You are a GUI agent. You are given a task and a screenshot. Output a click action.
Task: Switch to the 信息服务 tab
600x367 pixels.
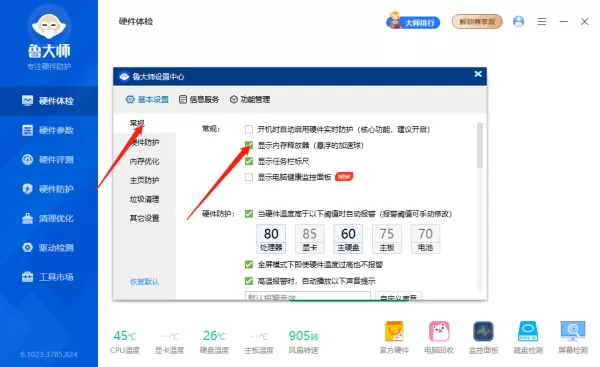[x=199, y=99]
